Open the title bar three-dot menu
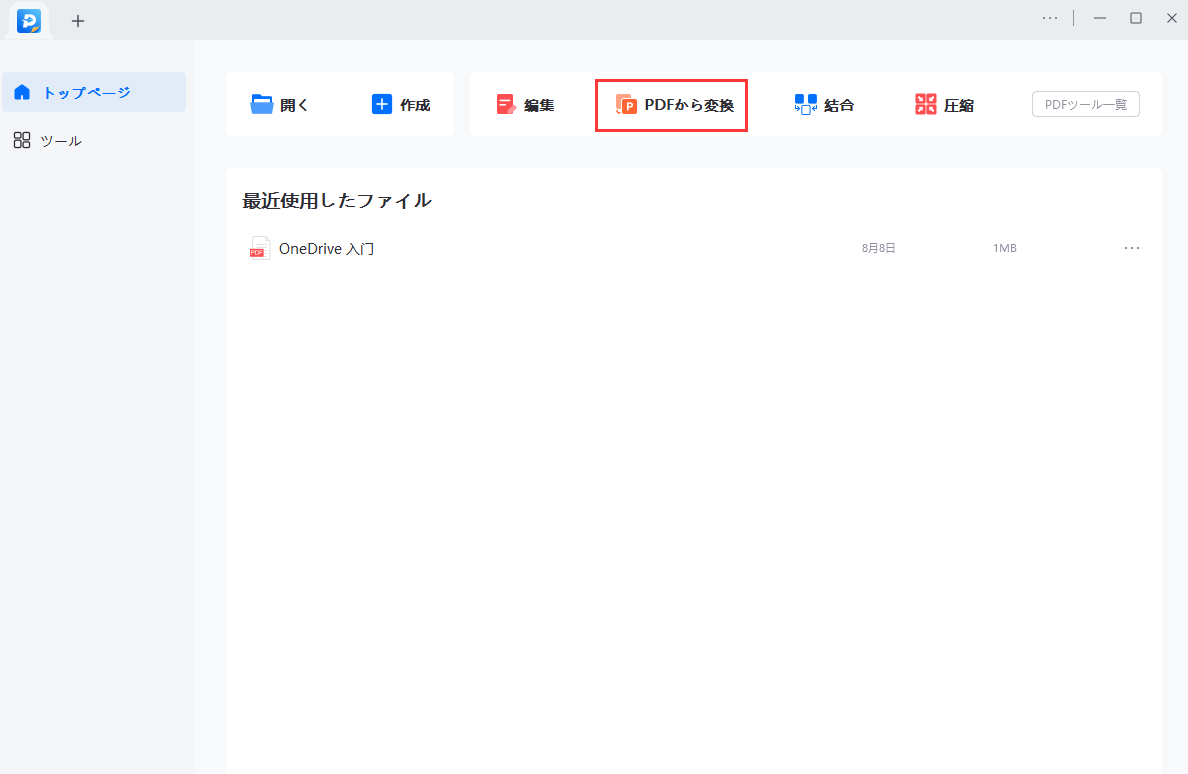This screenshot has width=1188, height=774. tap(1050, 18)
